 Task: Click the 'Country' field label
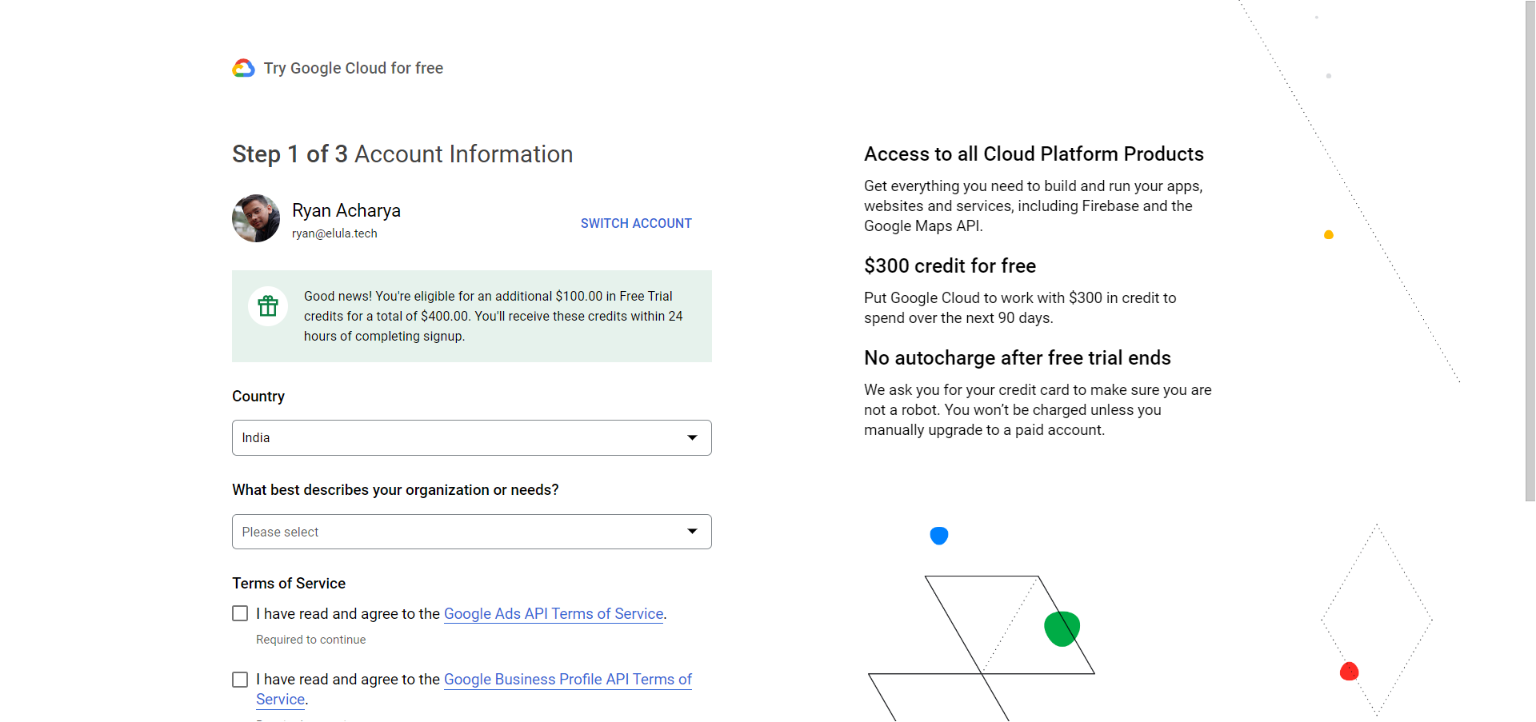(258, 396)
